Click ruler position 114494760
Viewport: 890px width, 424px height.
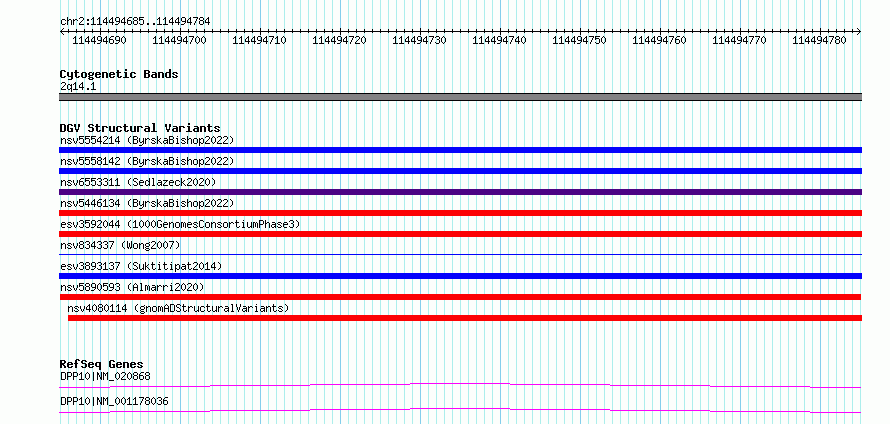[x=660, y=40]
